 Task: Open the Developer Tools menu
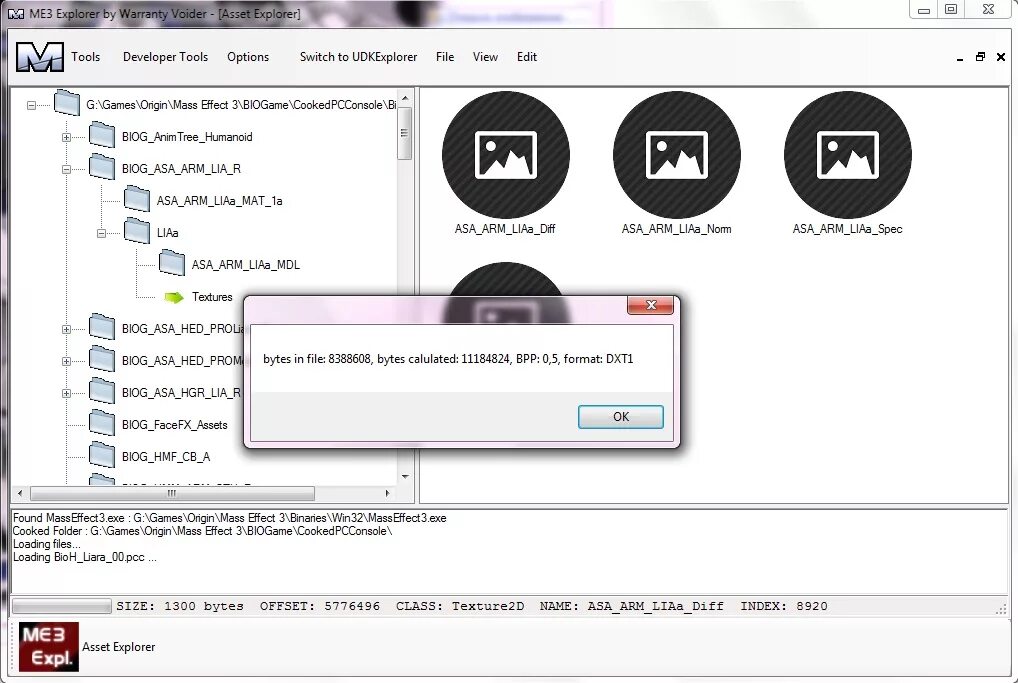tap(166, 57)
